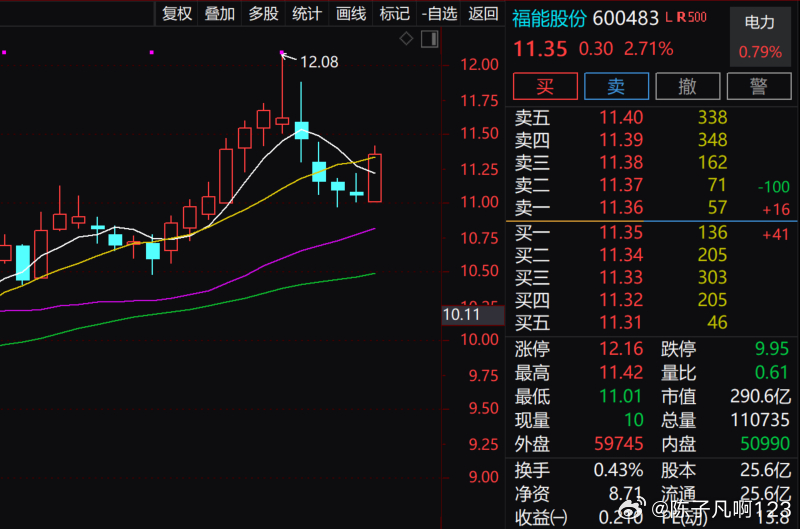
Task: Click 返回 to go back
Action: coord(483,13)
